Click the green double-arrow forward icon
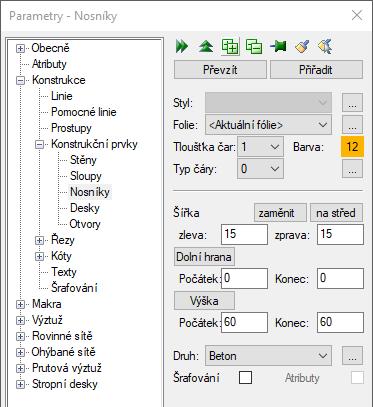This screenshot has height=407, width=373. (182, 46)
